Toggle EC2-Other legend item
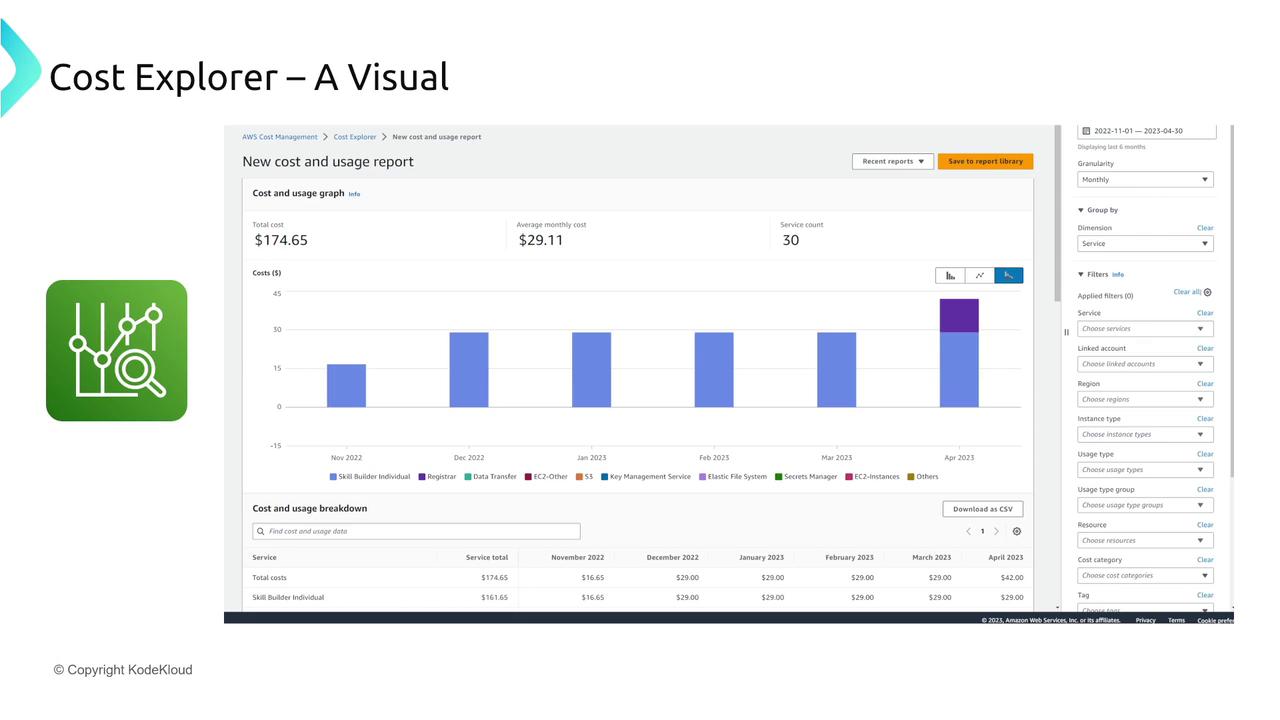The image size is (1280, 720). pyautogui.click(x=546, y=477)
